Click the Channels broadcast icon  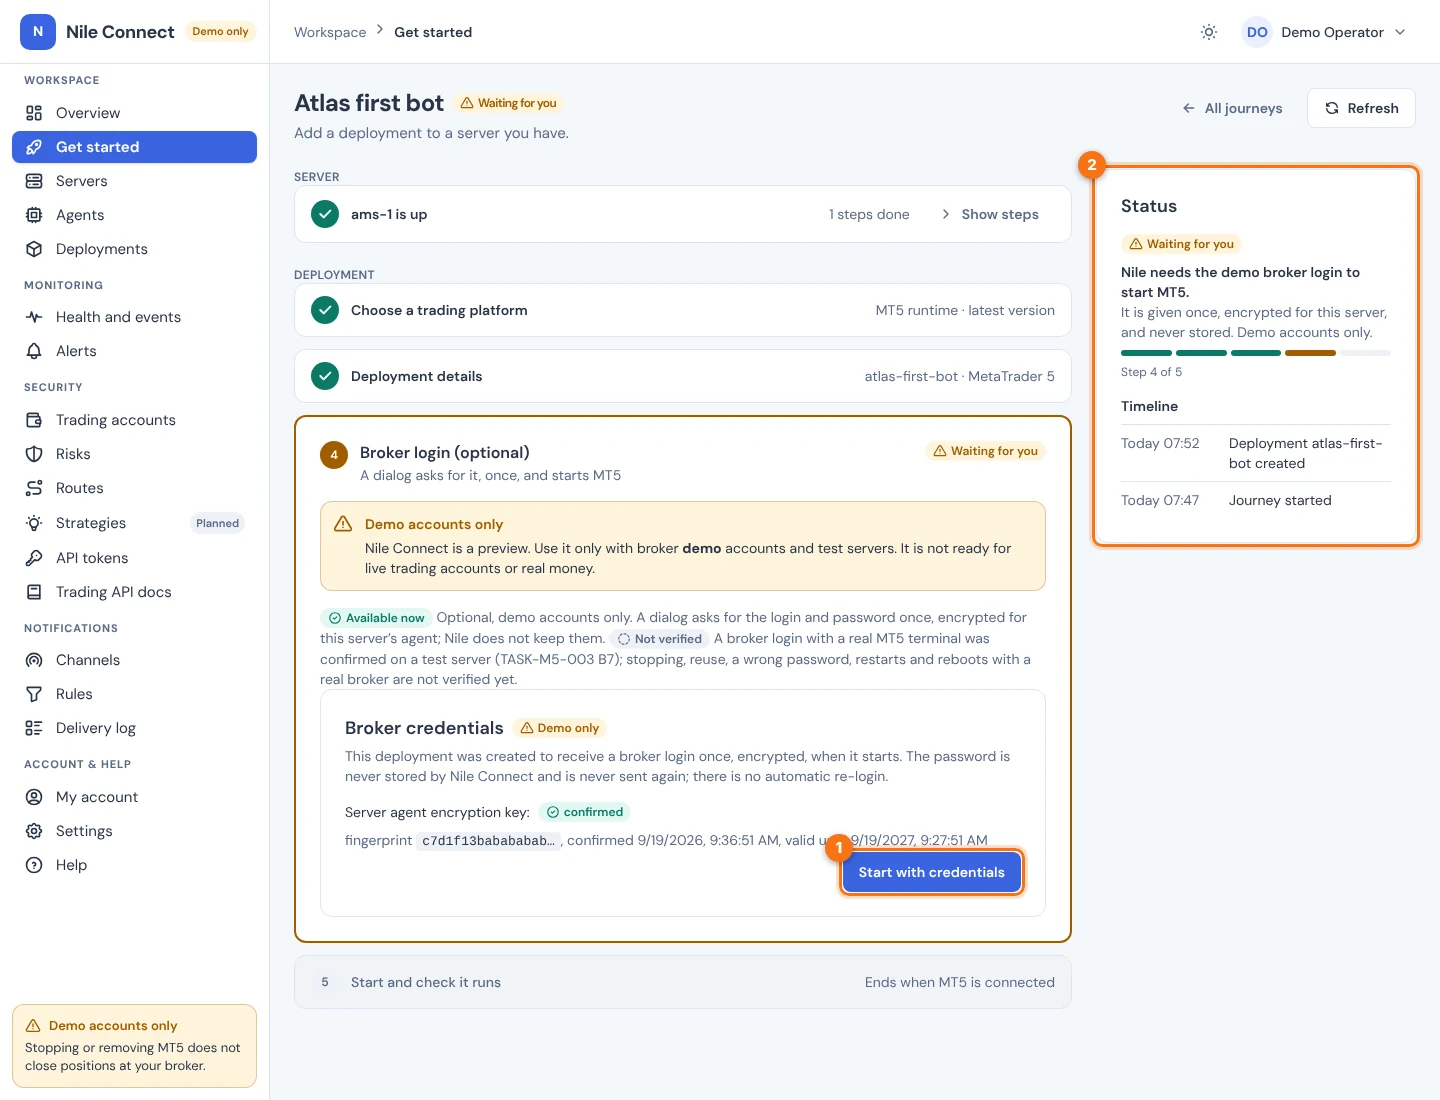(x=34, y=660)
